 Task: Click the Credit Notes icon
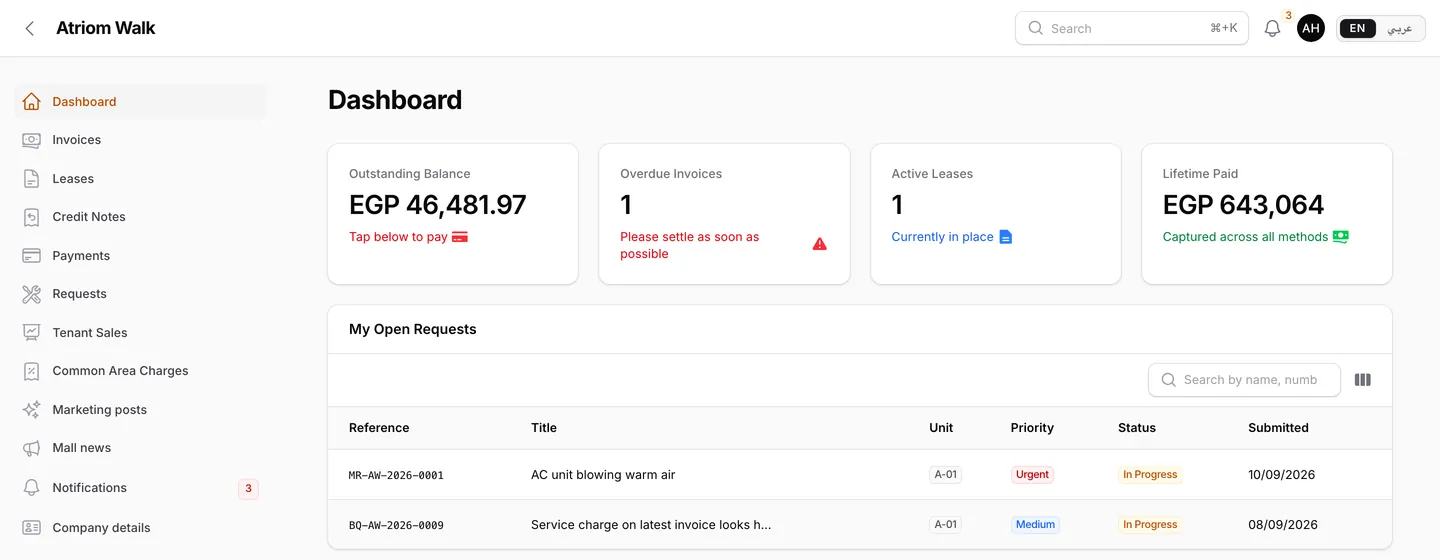coord(32,217)
